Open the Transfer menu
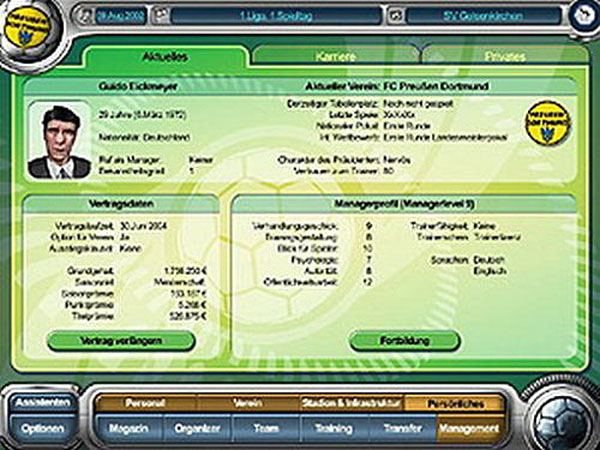 [x=403, y=429]
